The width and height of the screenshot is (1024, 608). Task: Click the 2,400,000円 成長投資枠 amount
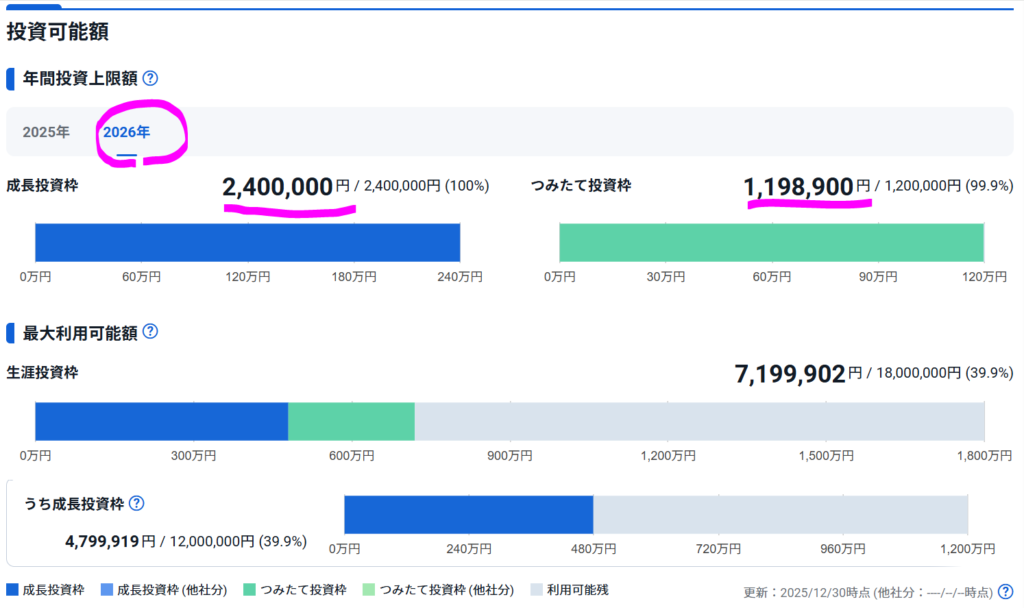point(277,186)
